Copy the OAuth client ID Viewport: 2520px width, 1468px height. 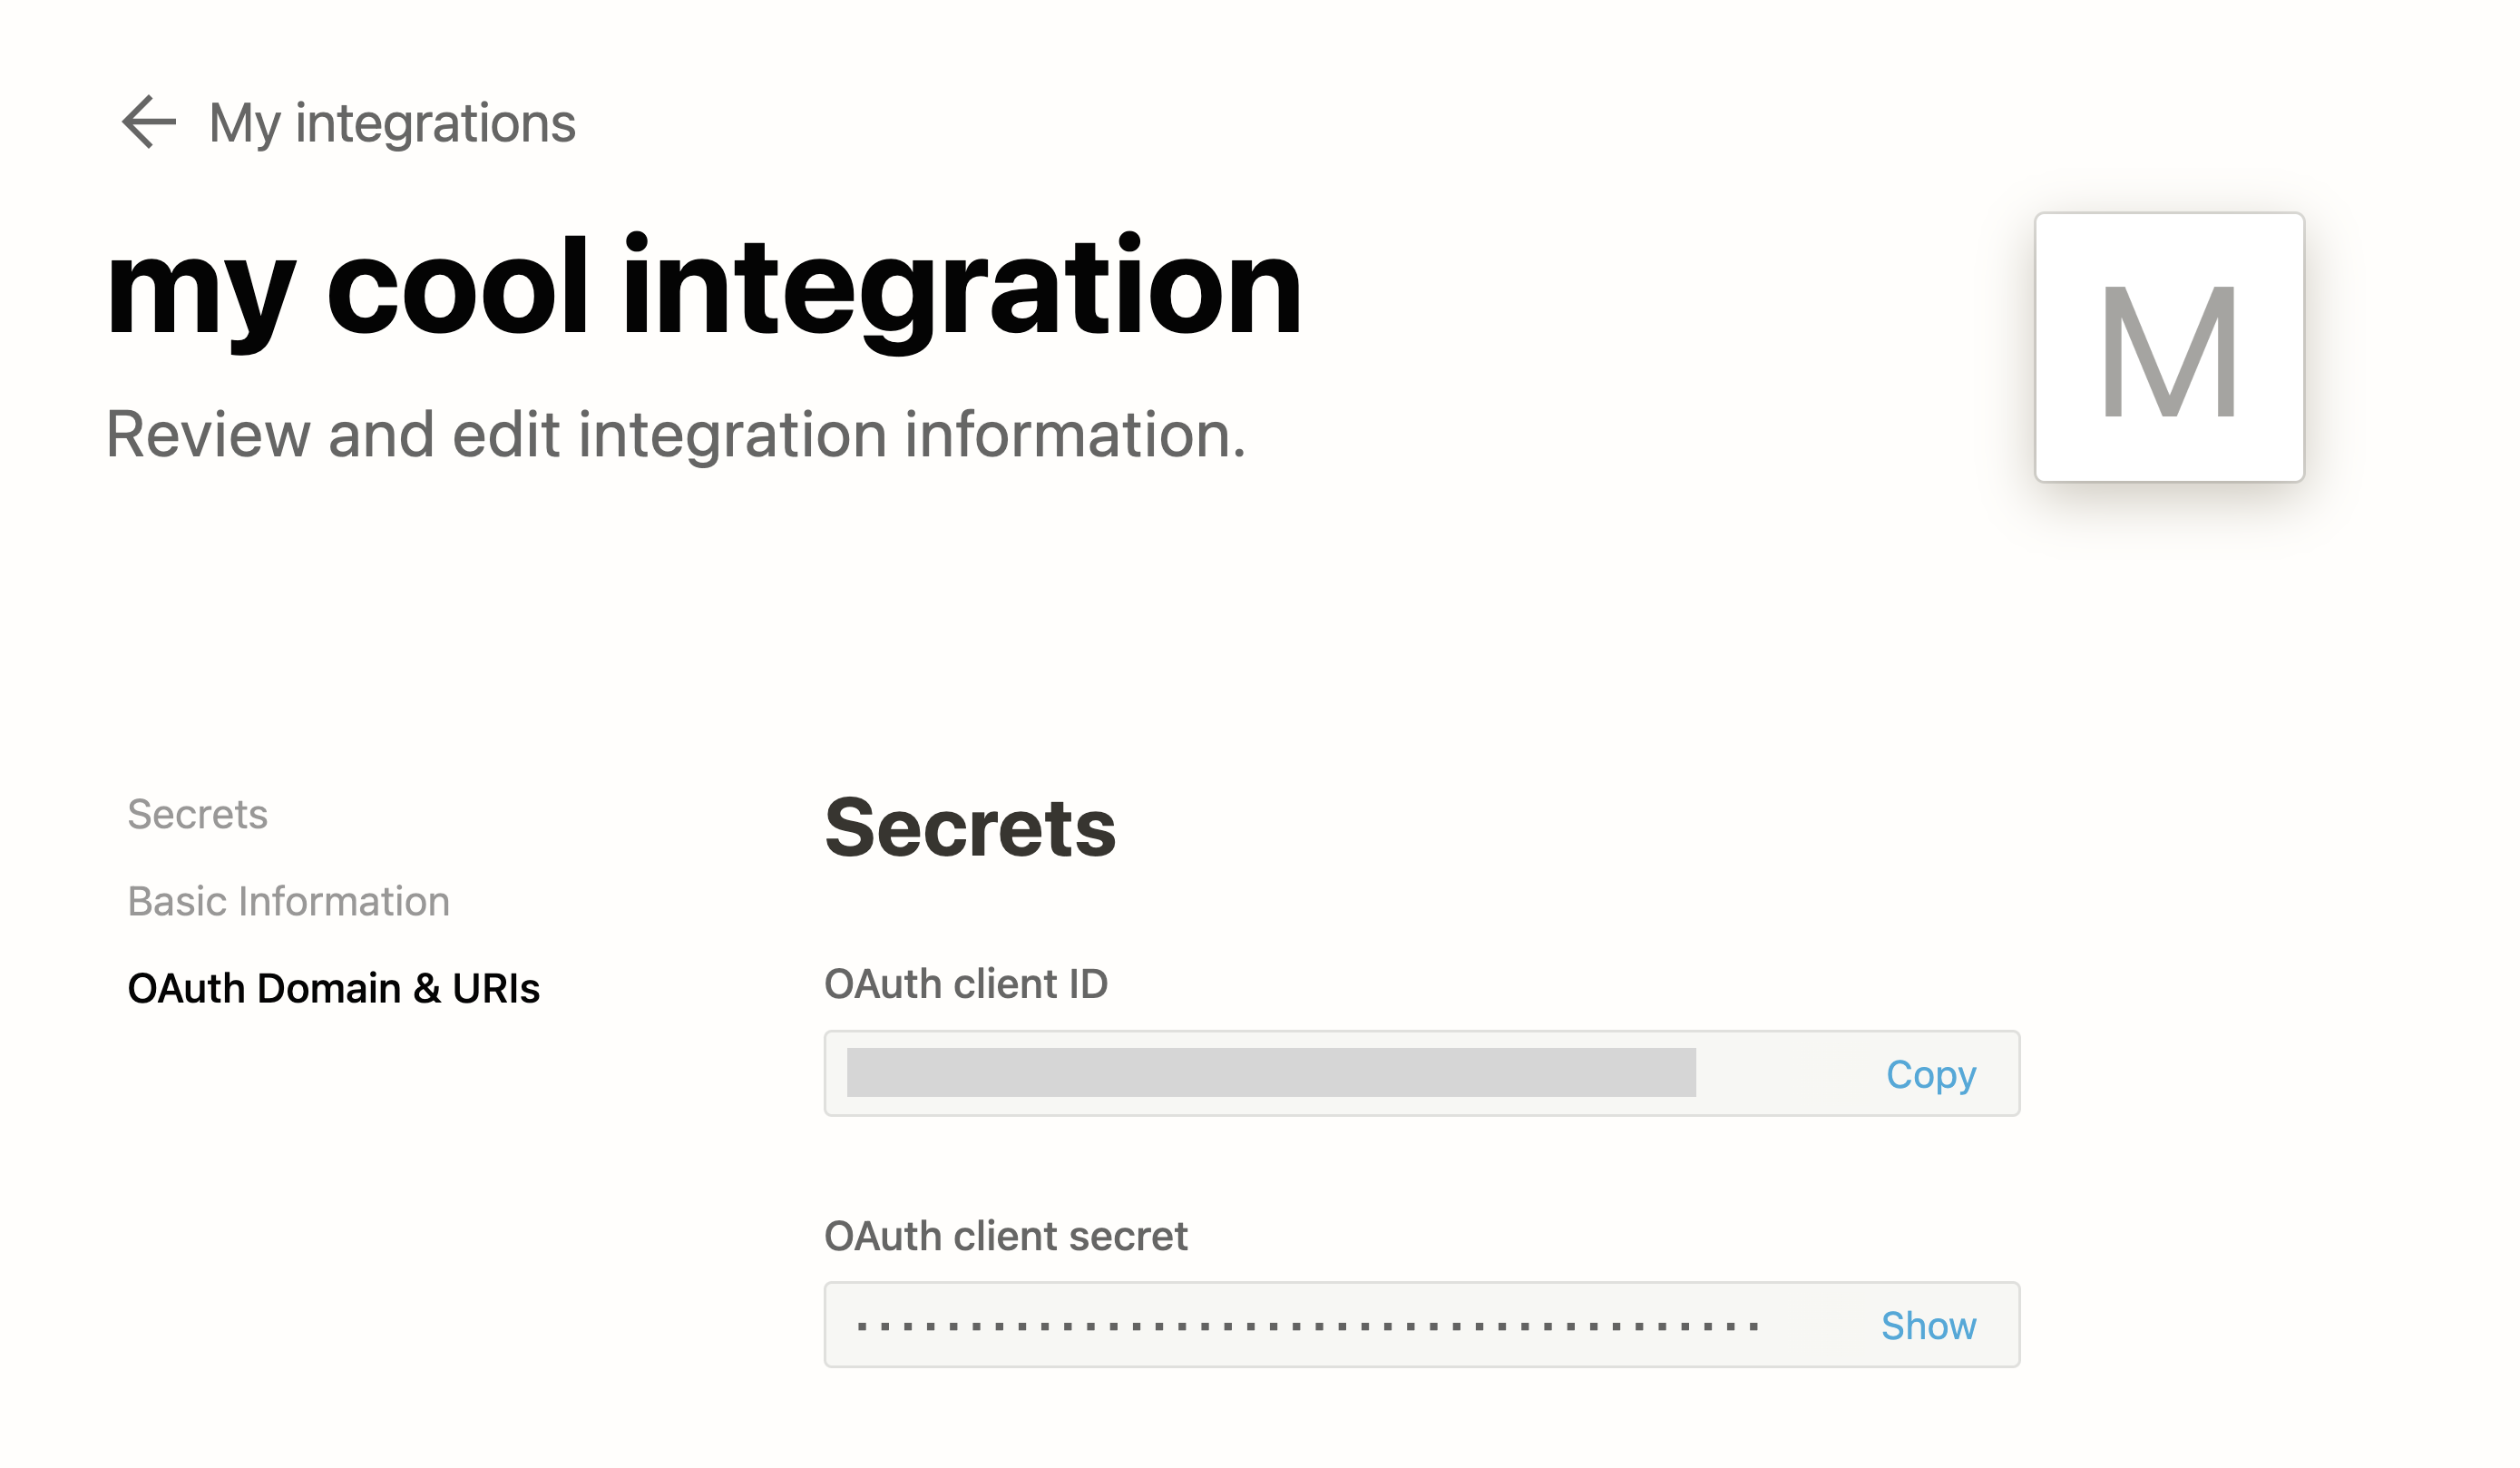(1930, 1074)
